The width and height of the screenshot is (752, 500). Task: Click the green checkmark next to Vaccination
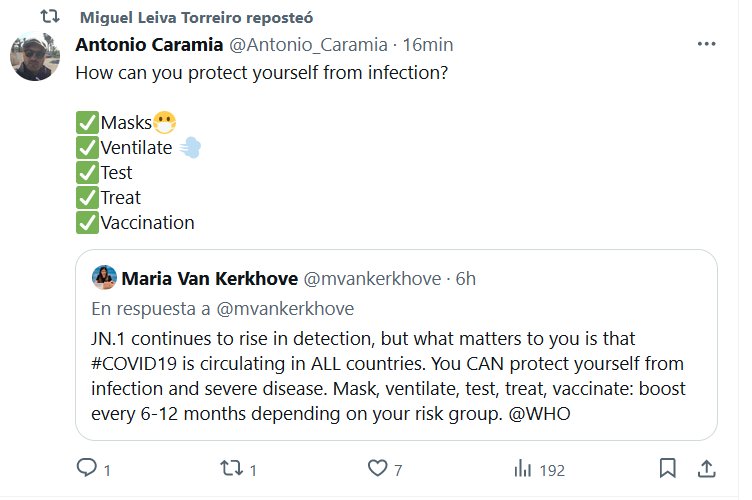87,222
